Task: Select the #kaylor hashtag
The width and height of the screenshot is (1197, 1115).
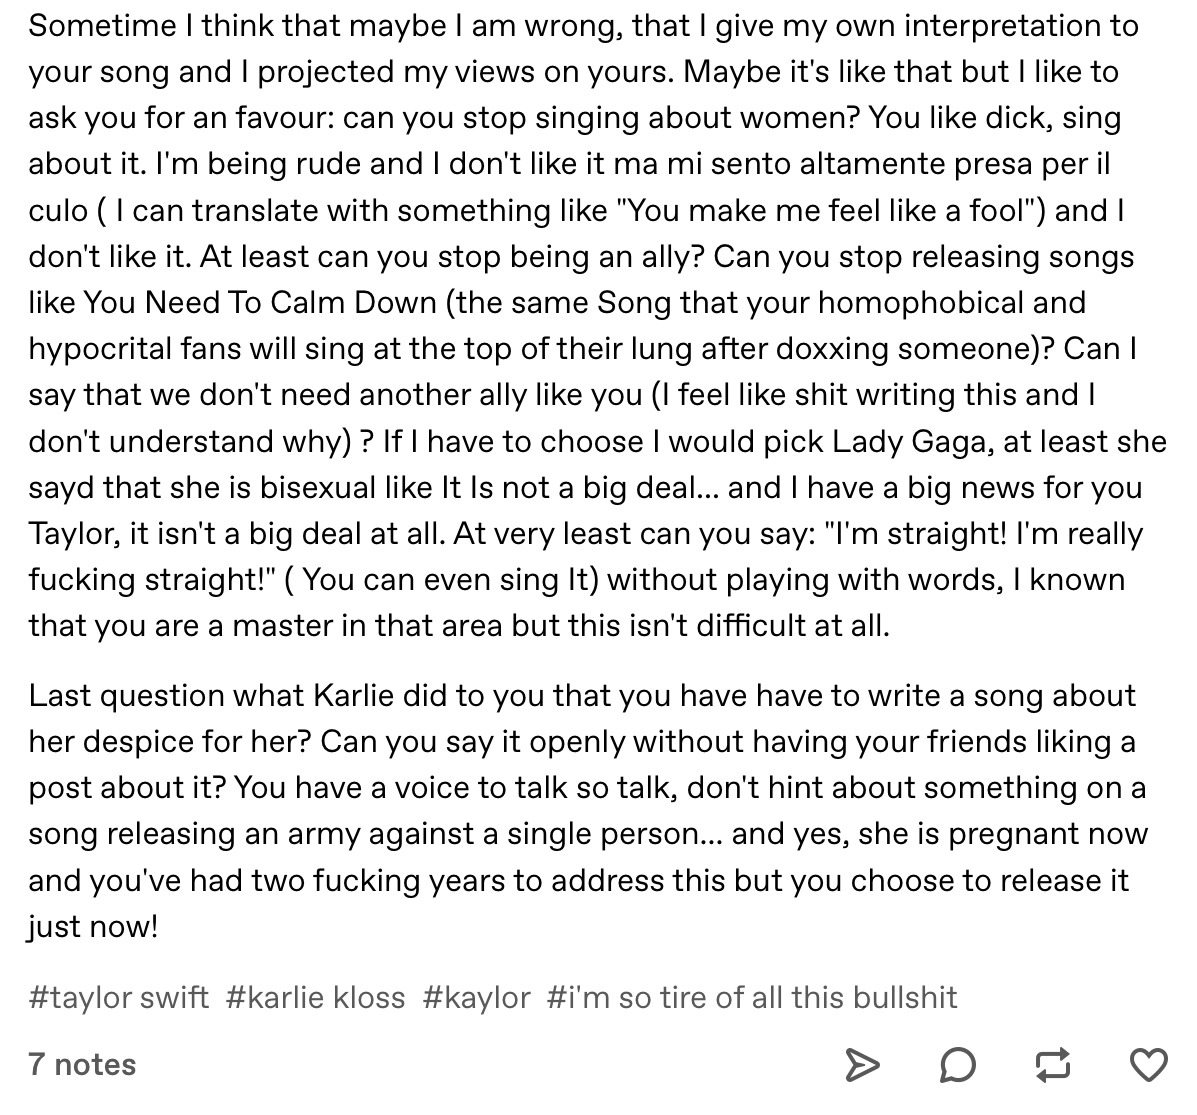Action: point(476,997)
